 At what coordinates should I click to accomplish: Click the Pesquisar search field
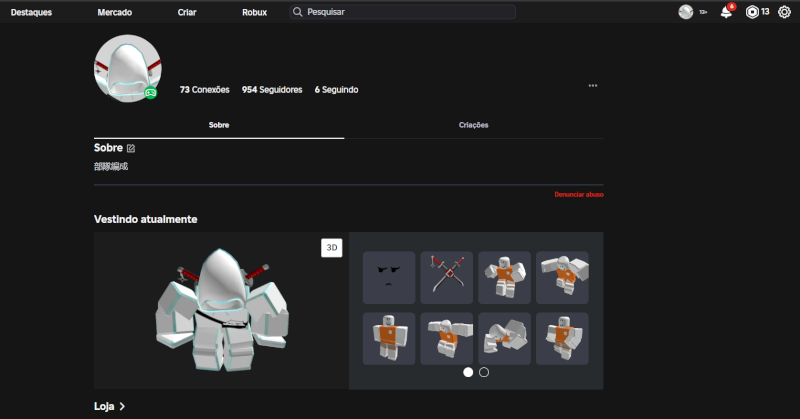click(405, 12)
